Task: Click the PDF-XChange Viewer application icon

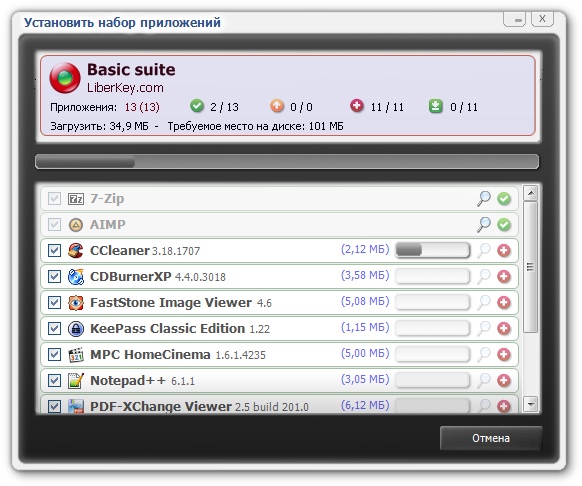Action: [x=76, y=406]
